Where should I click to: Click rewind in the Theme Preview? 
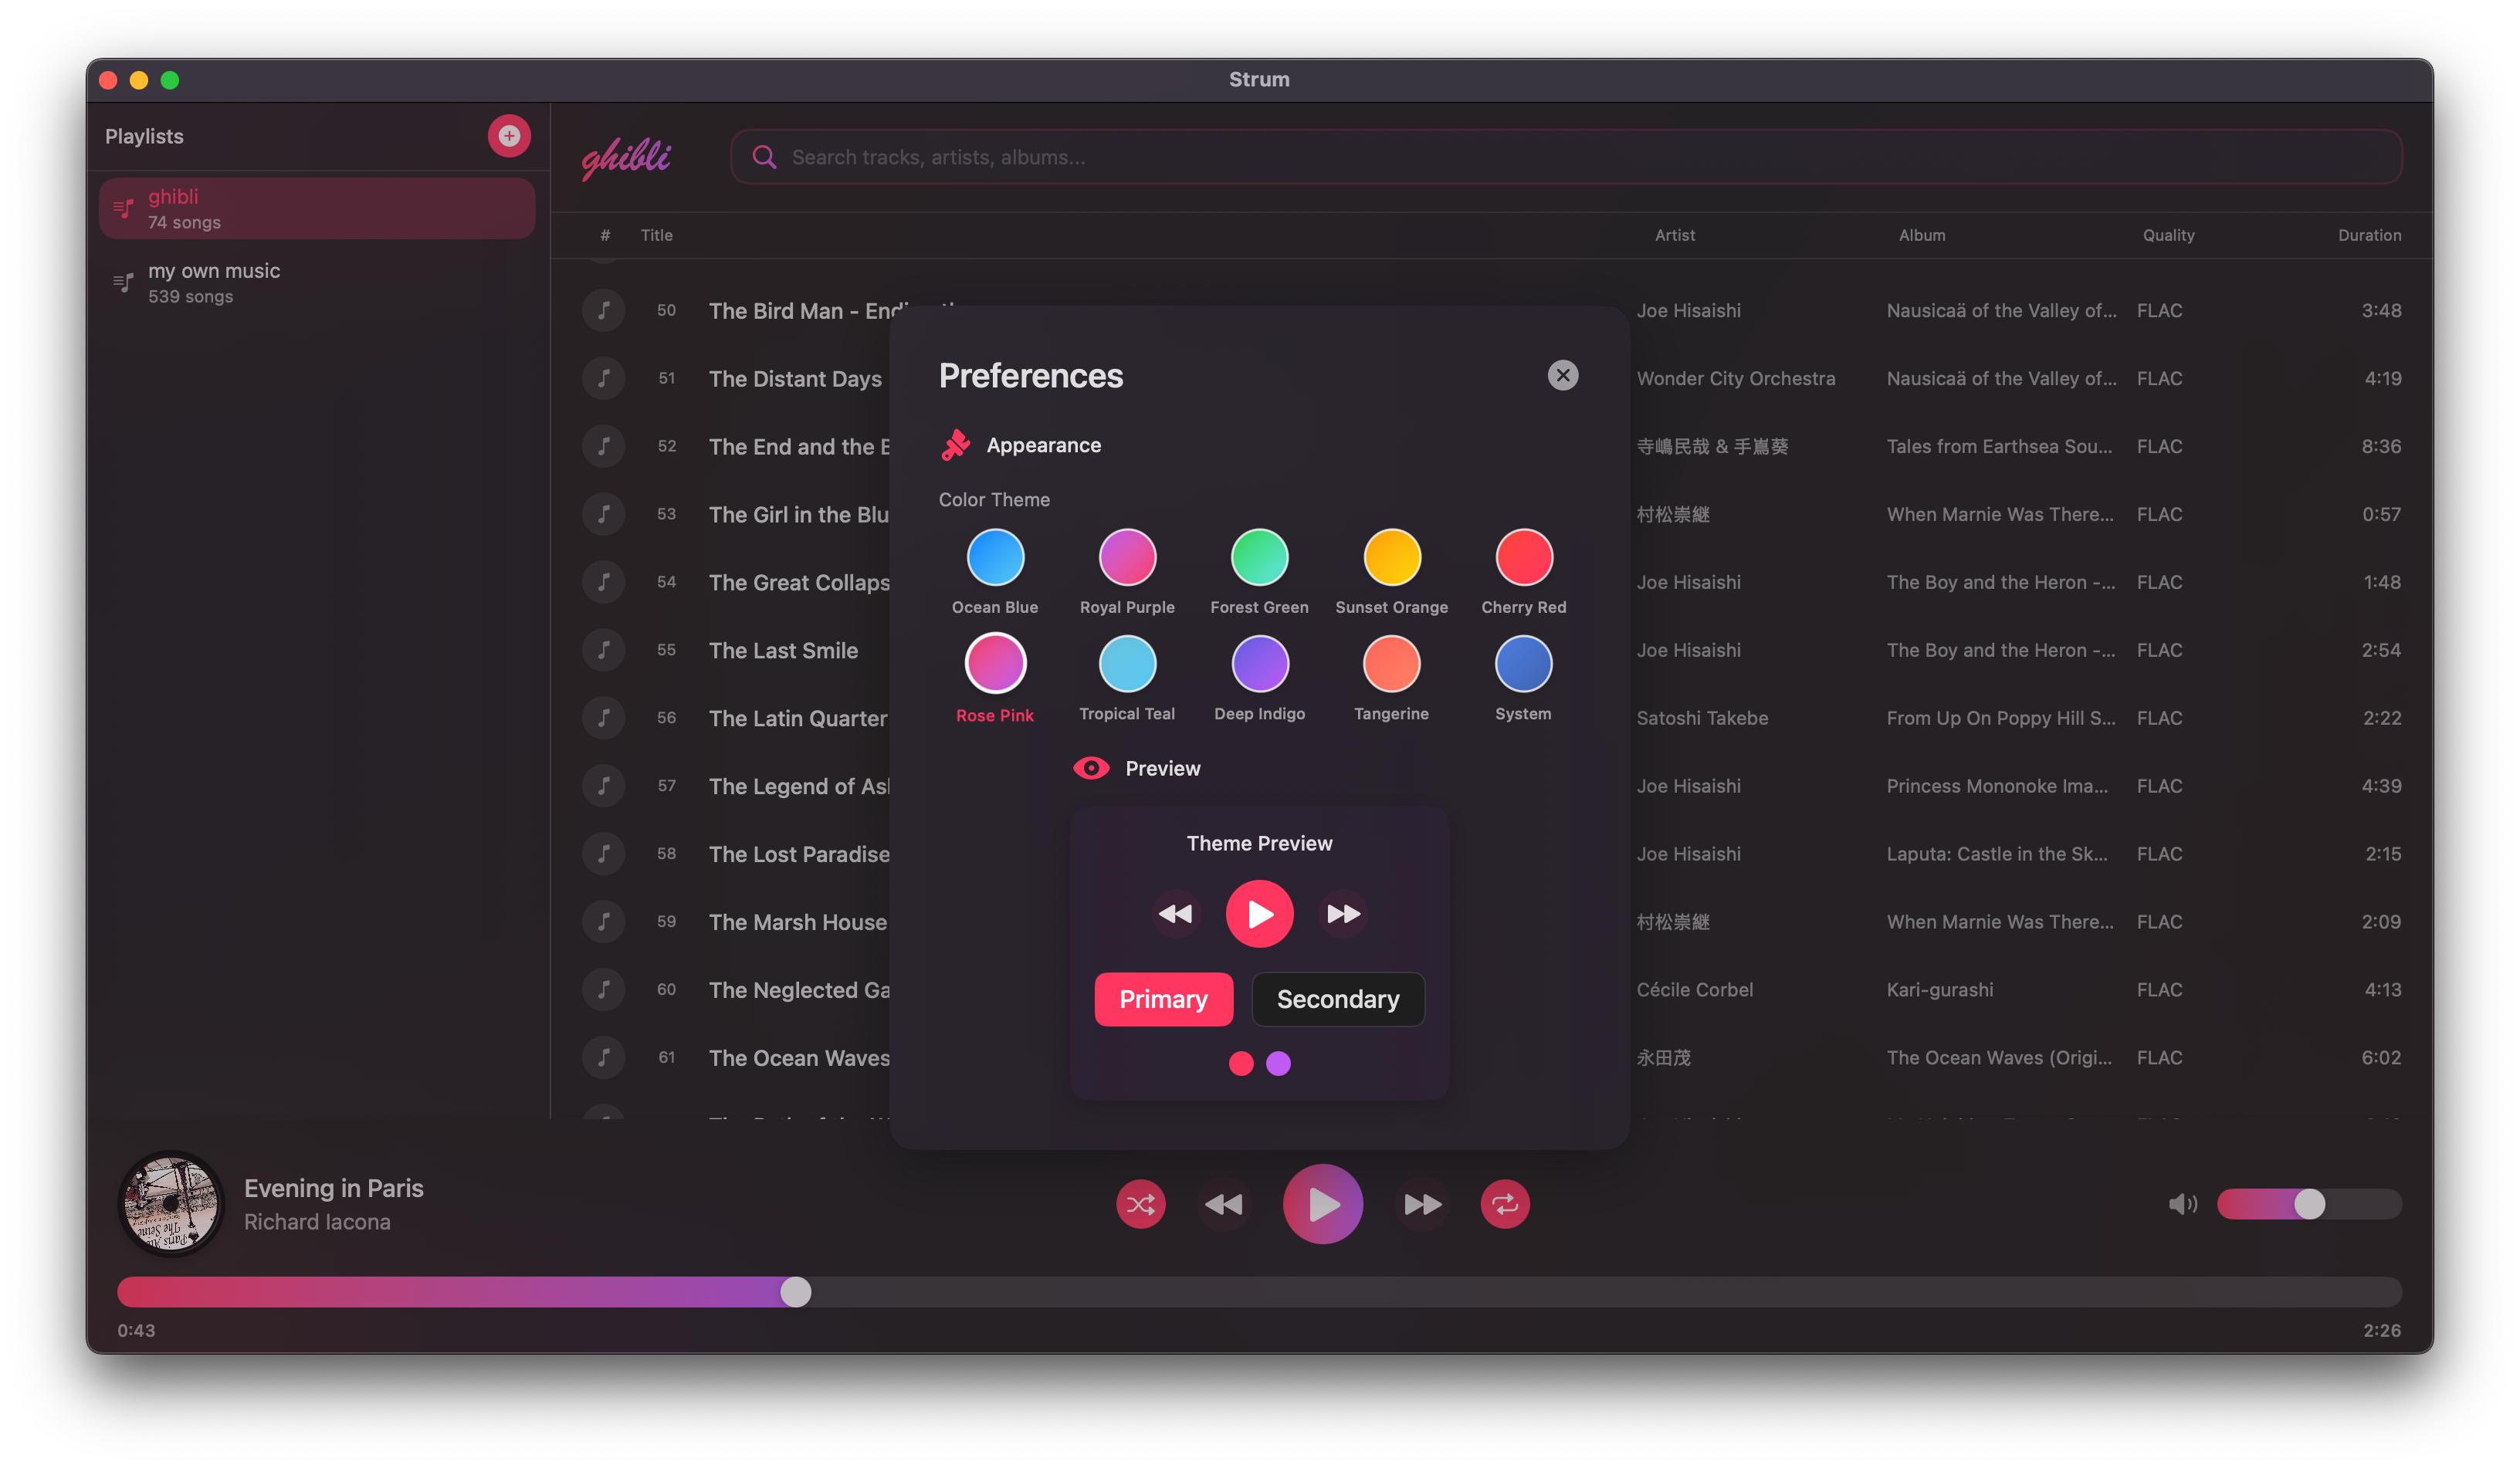(1175, 914)
